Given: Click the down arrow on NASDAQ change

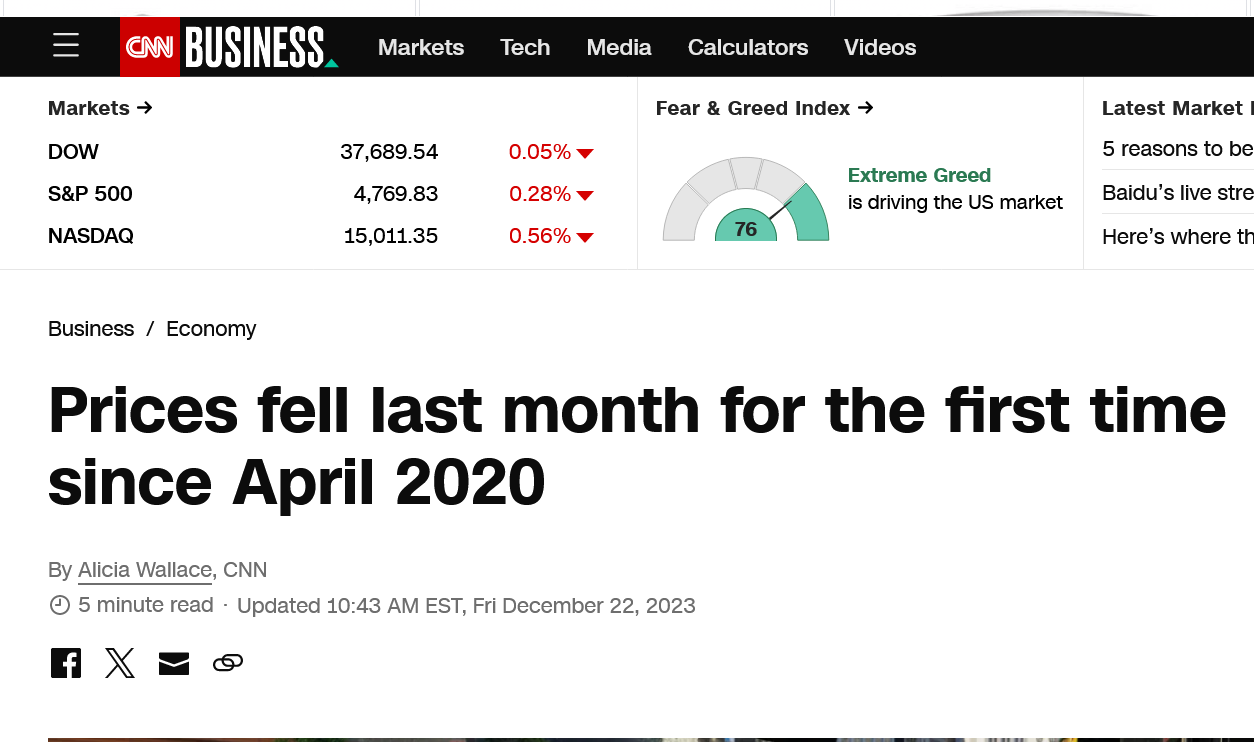Looking at the screenshot, I should pyautogui.click(x=585, y=237).
